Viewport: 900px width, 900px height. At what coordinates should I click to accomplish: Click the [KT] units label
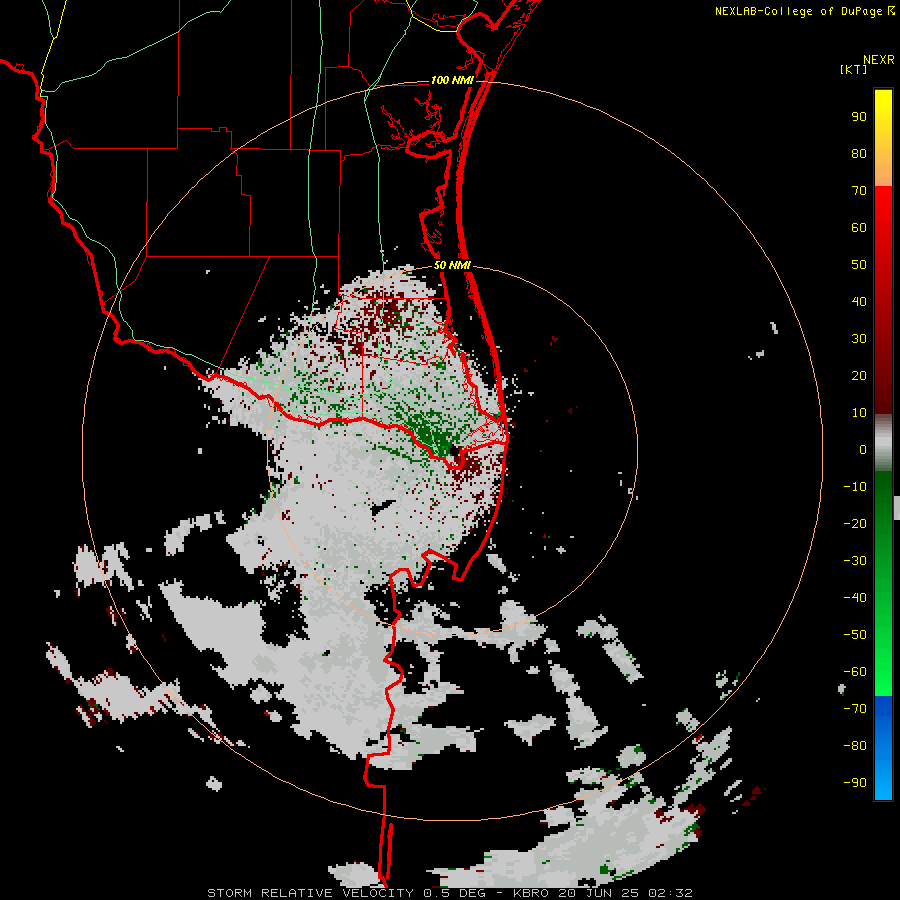853,69
